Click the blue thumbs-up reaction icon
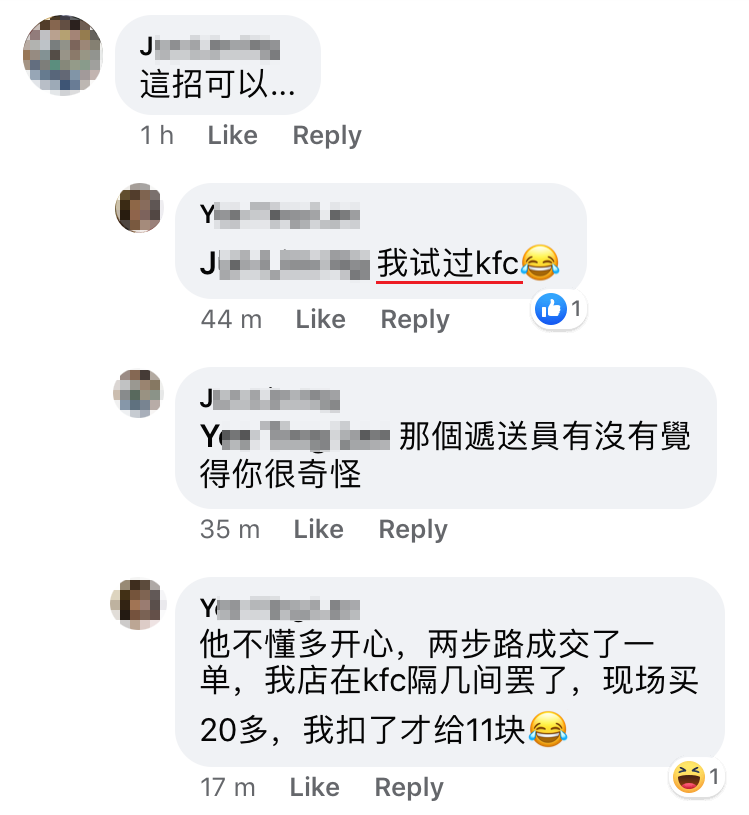This screenshot has width=749, height=815. (550, 309)
